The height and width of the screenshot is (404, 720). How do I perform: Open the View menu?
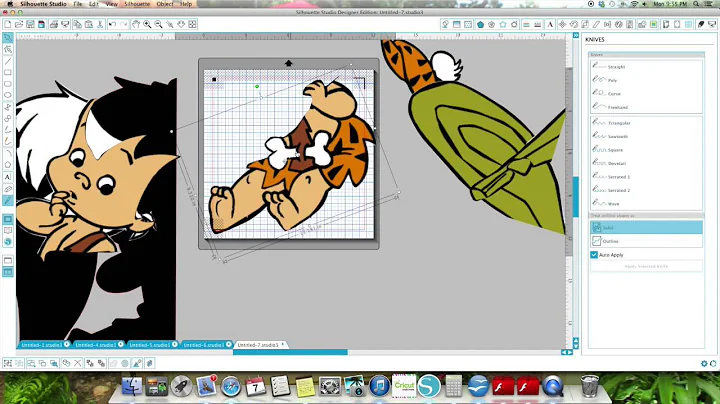tap(112, 4)
